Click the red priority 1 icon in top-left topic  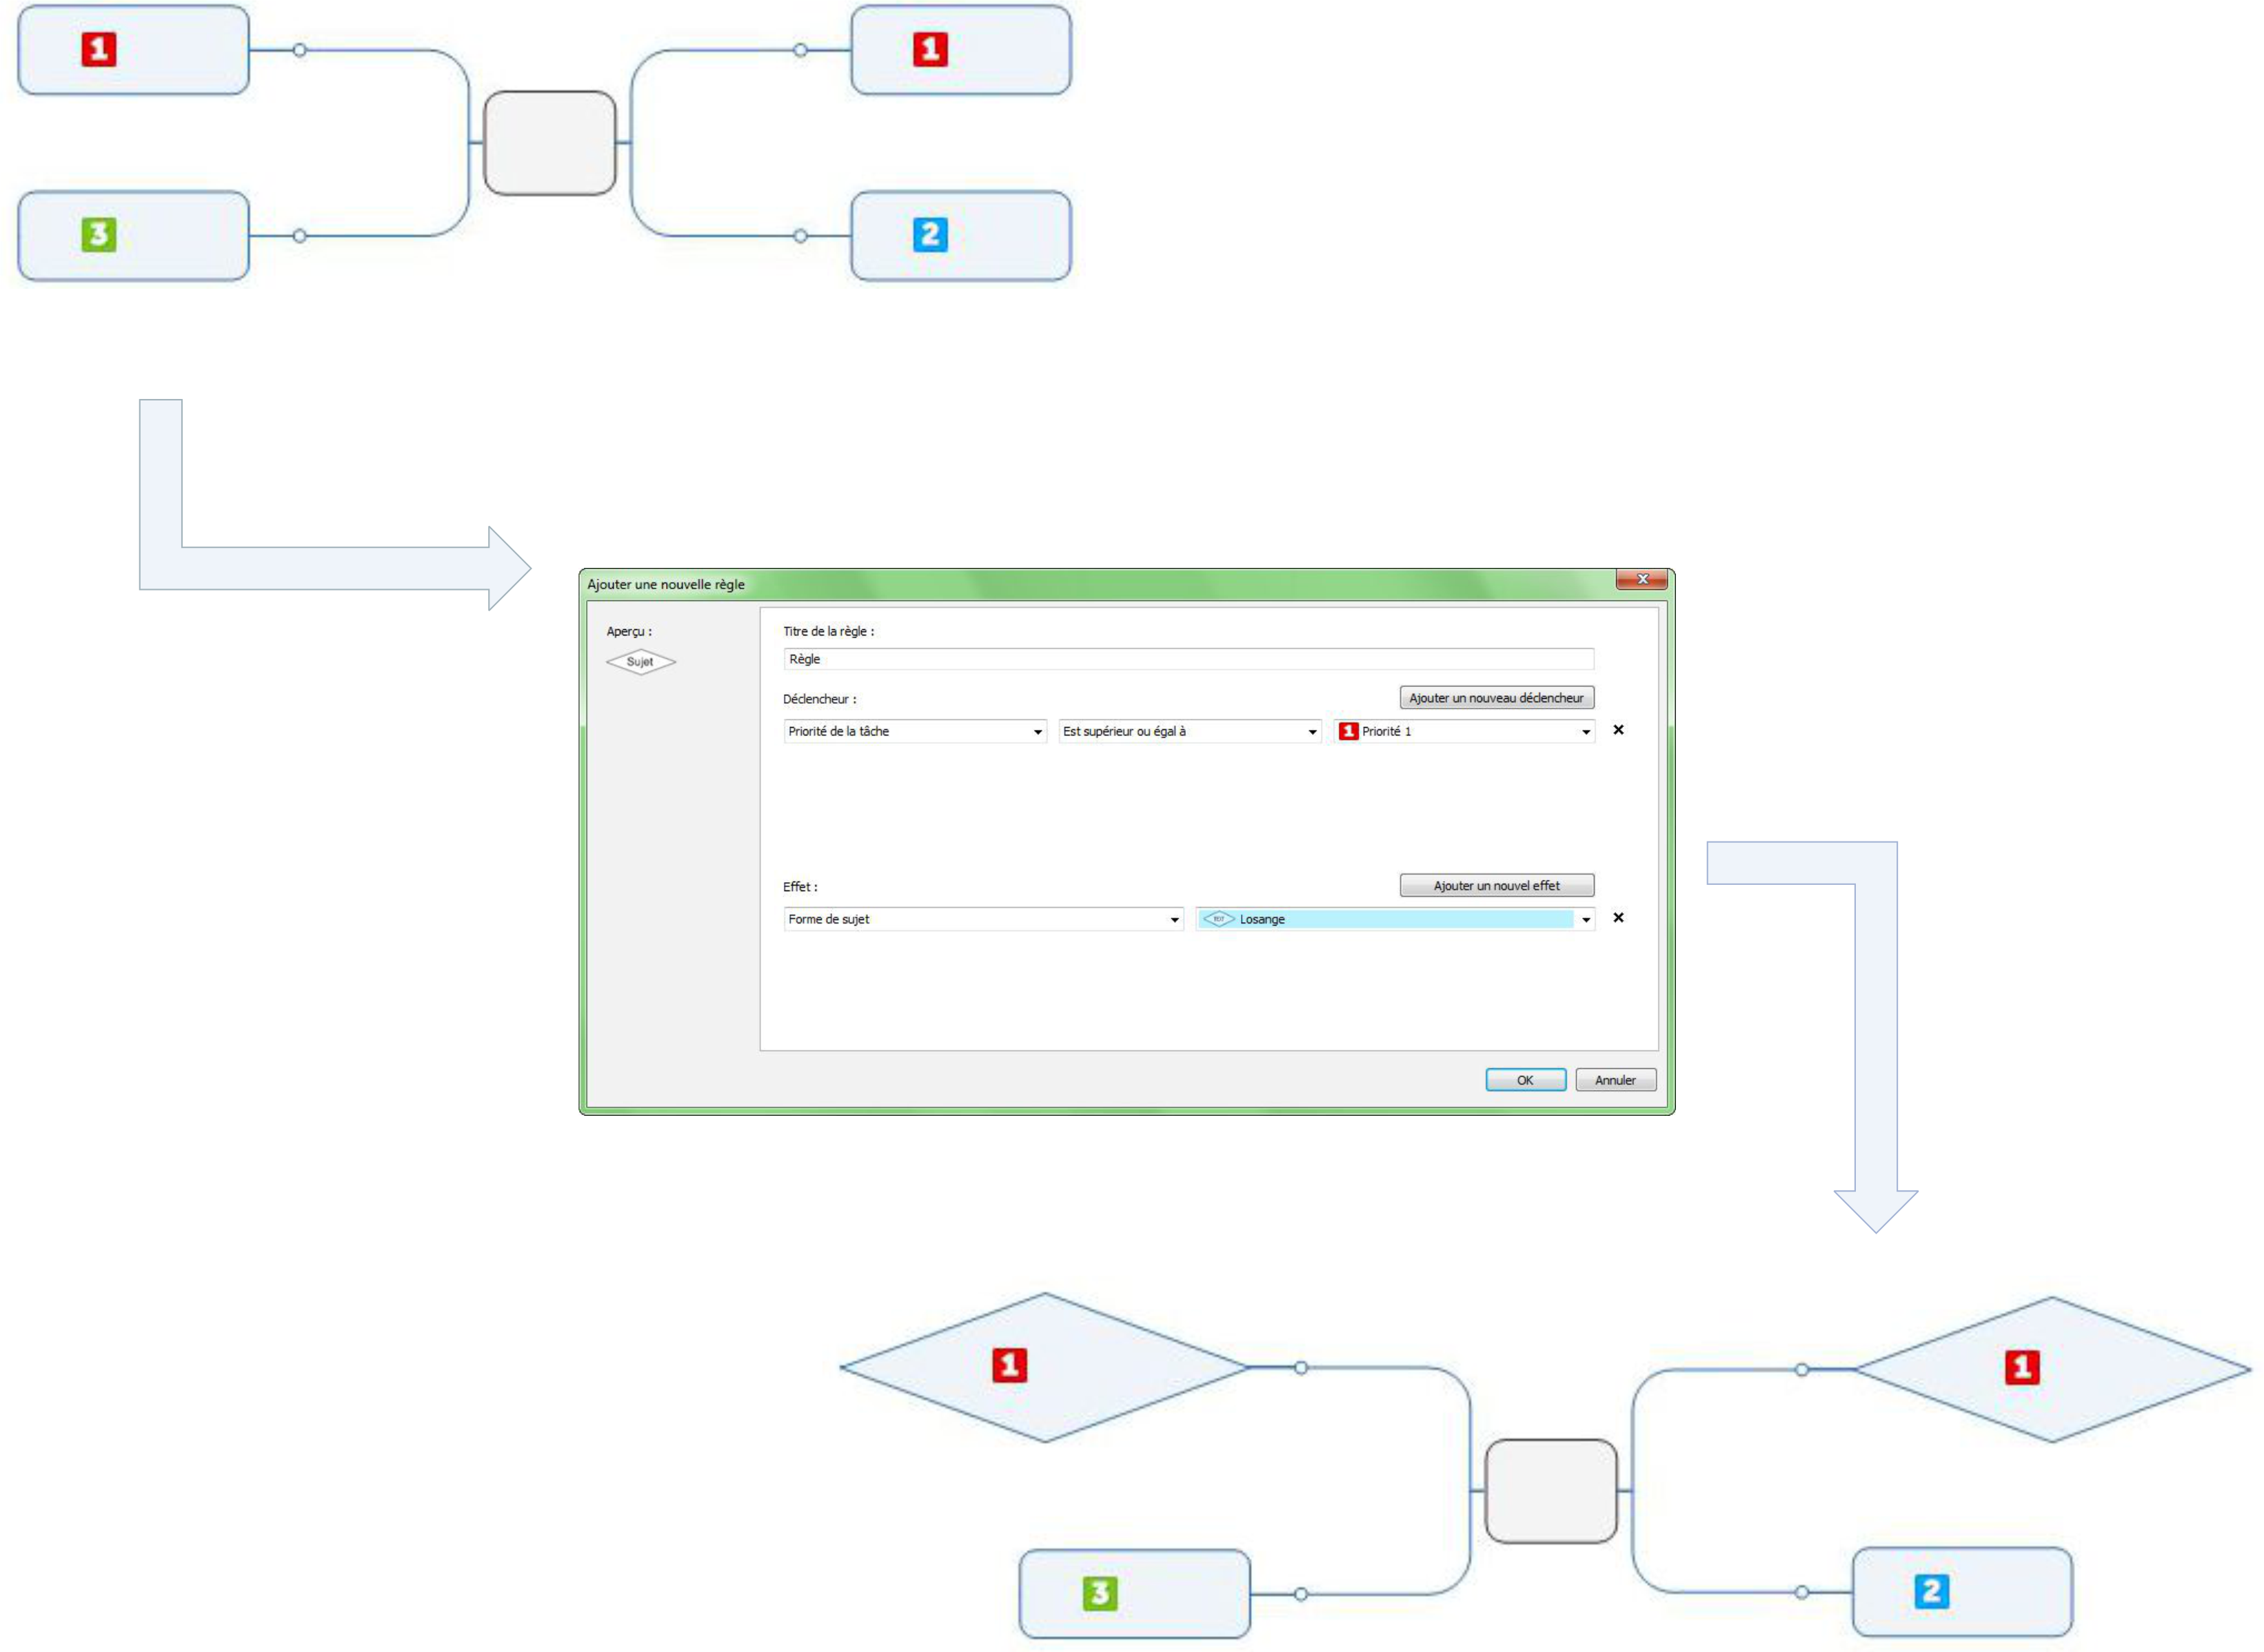tap(98, 49)
